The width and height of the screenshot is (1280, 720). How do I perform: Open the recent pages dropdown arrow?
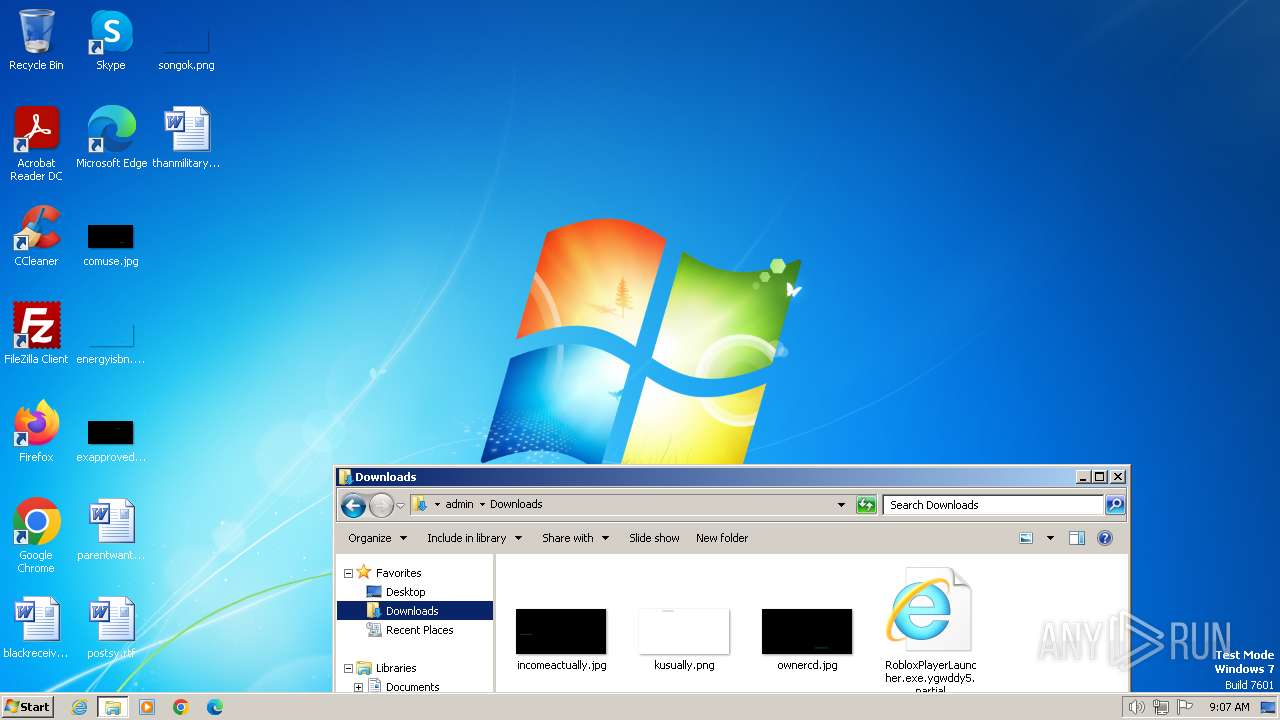(x=400, y=506)
